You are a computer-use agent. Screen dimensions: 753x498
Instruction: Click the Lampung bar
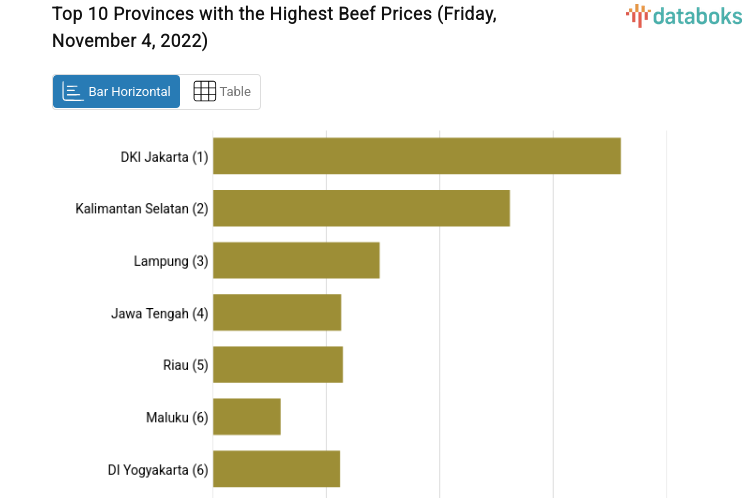pyautogui.click(x=296, y=260)
